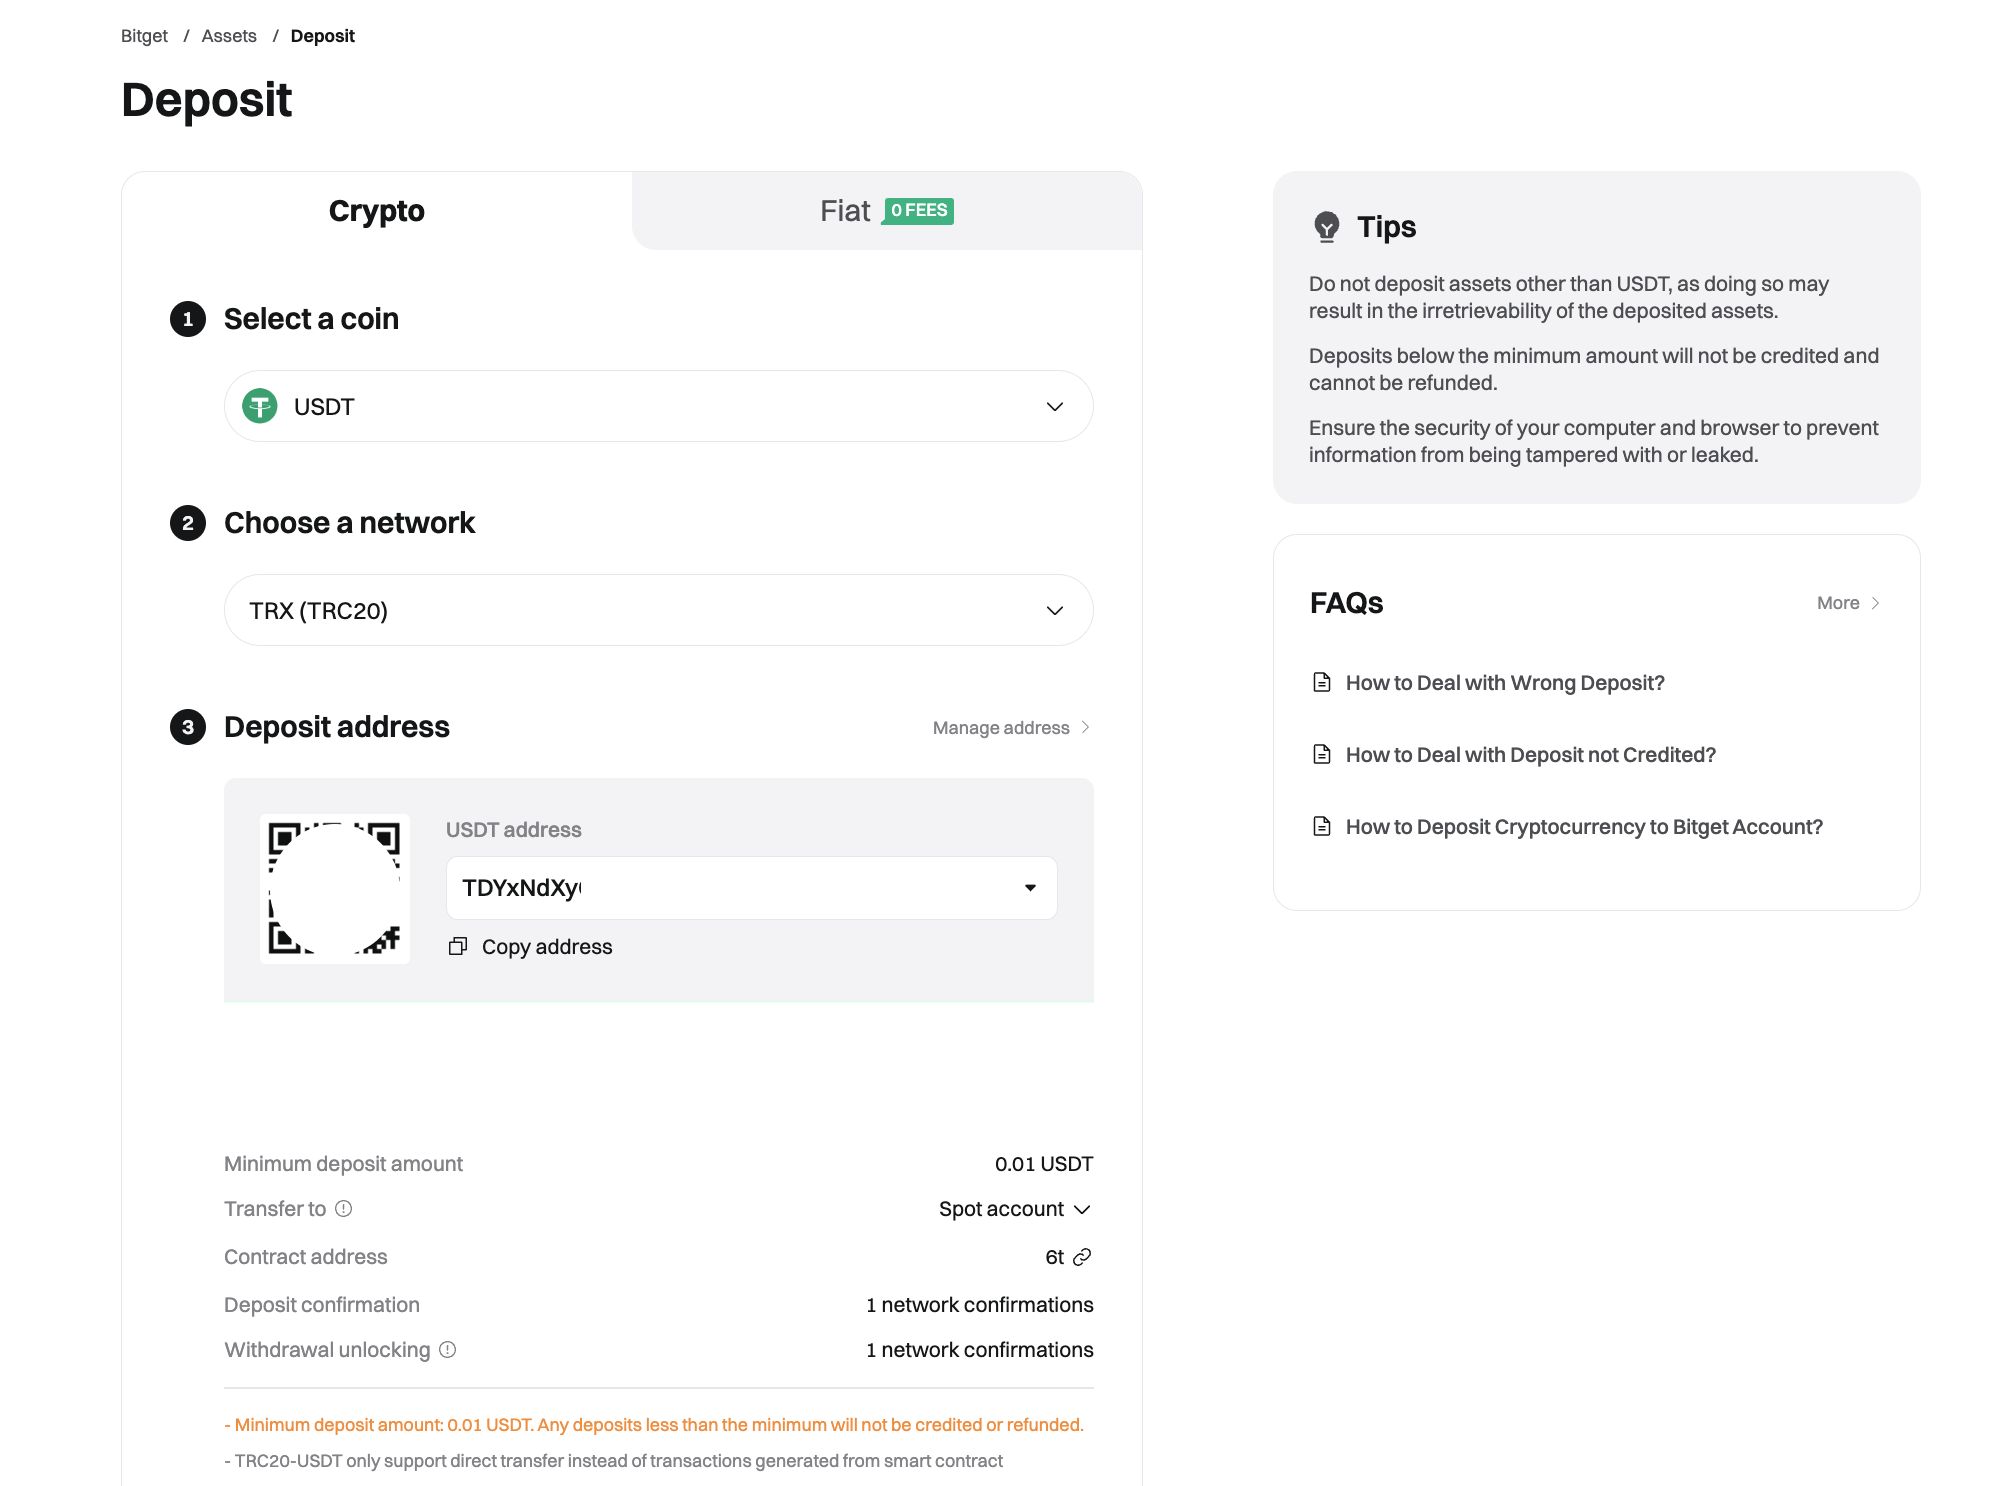Click the FAQ document icon for wrong deposit
The width and height of the screenshot is (1990, 1486).
(x=1320, y=682)
